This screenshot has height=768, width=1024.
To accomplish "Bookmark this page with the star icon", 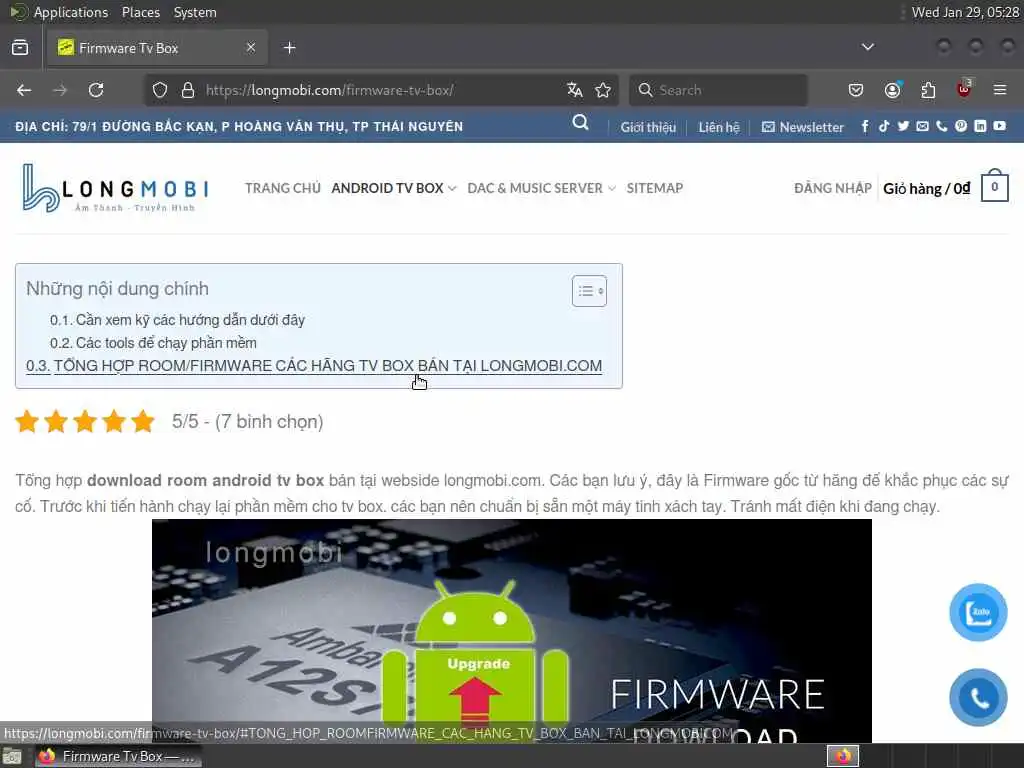I will (x=603, y=90).
